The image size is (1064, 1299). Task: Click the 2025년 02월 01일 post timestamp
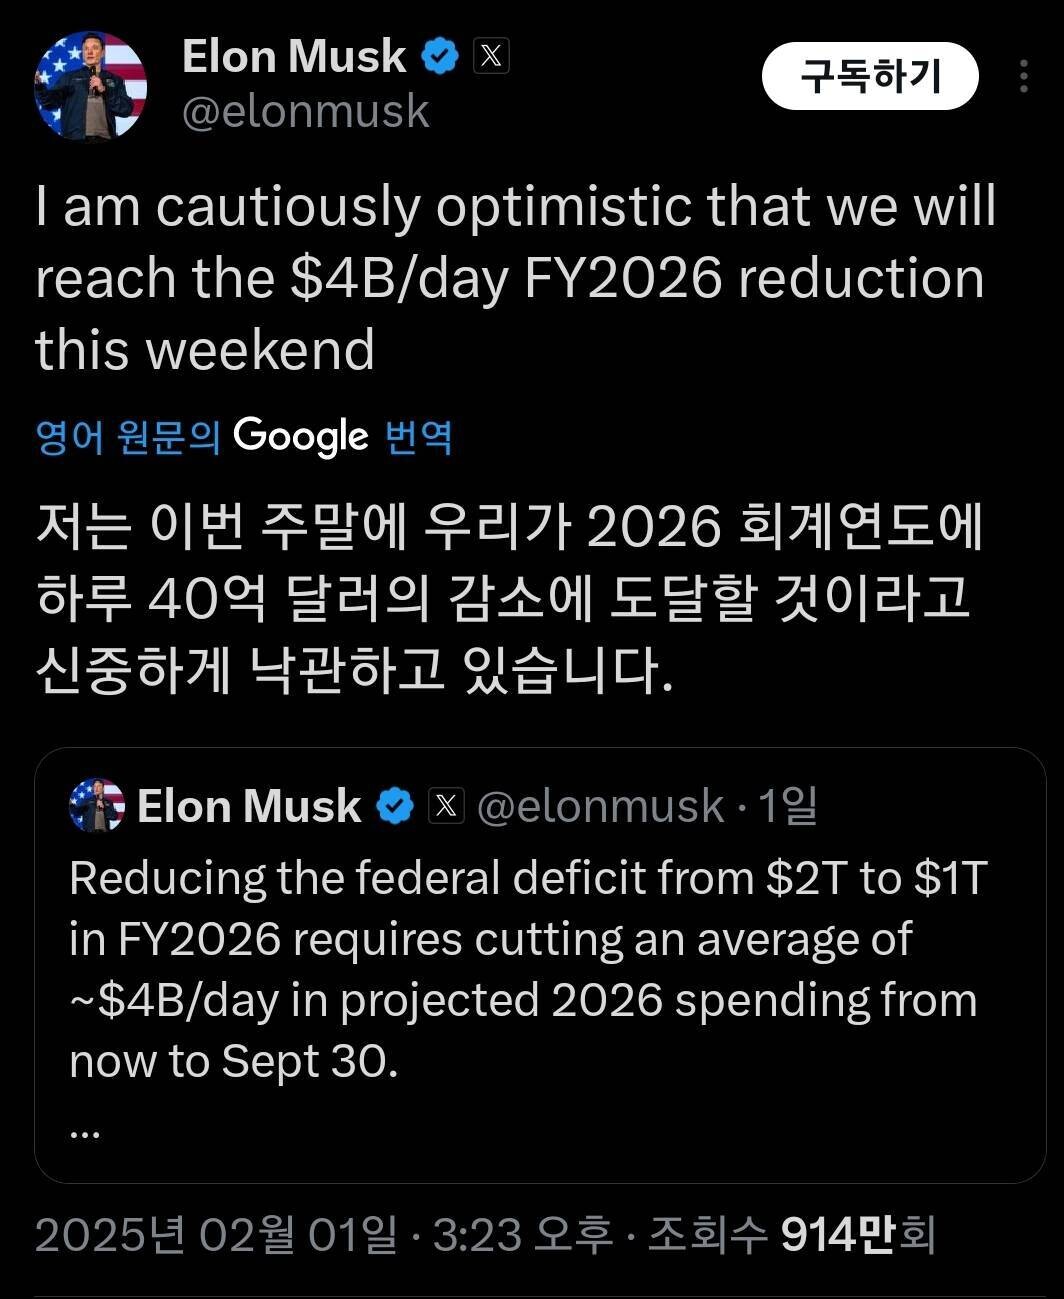click(x=215, y=1236)
